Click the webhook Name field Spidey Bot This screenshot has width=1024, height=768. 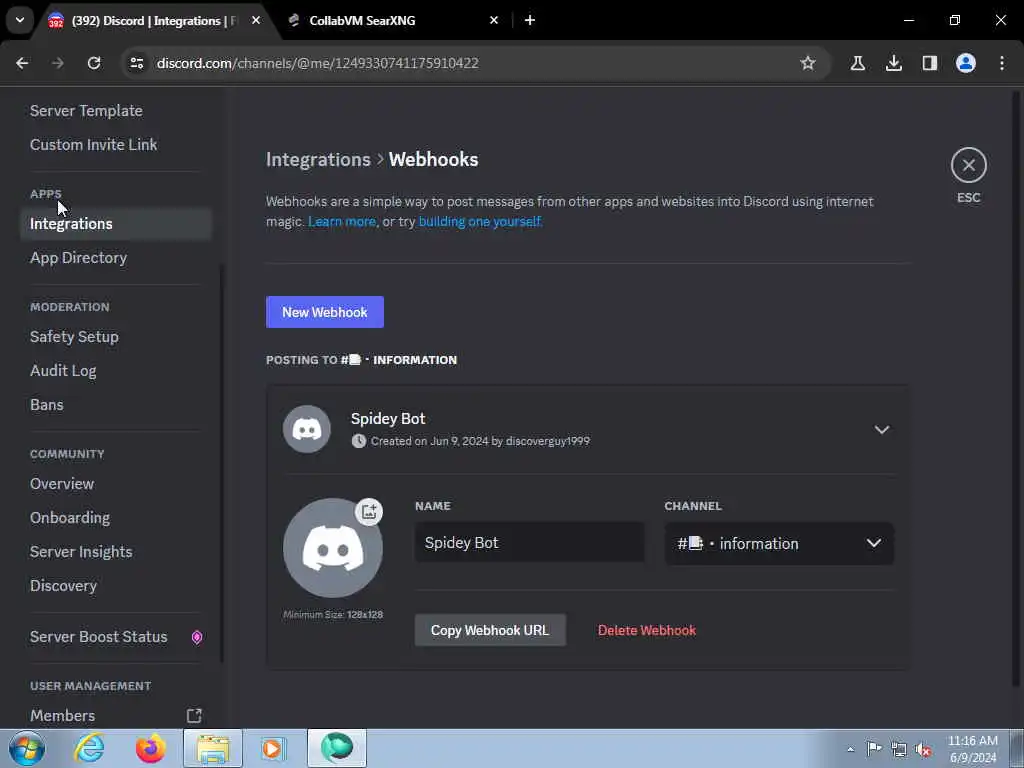click(530, 543)
